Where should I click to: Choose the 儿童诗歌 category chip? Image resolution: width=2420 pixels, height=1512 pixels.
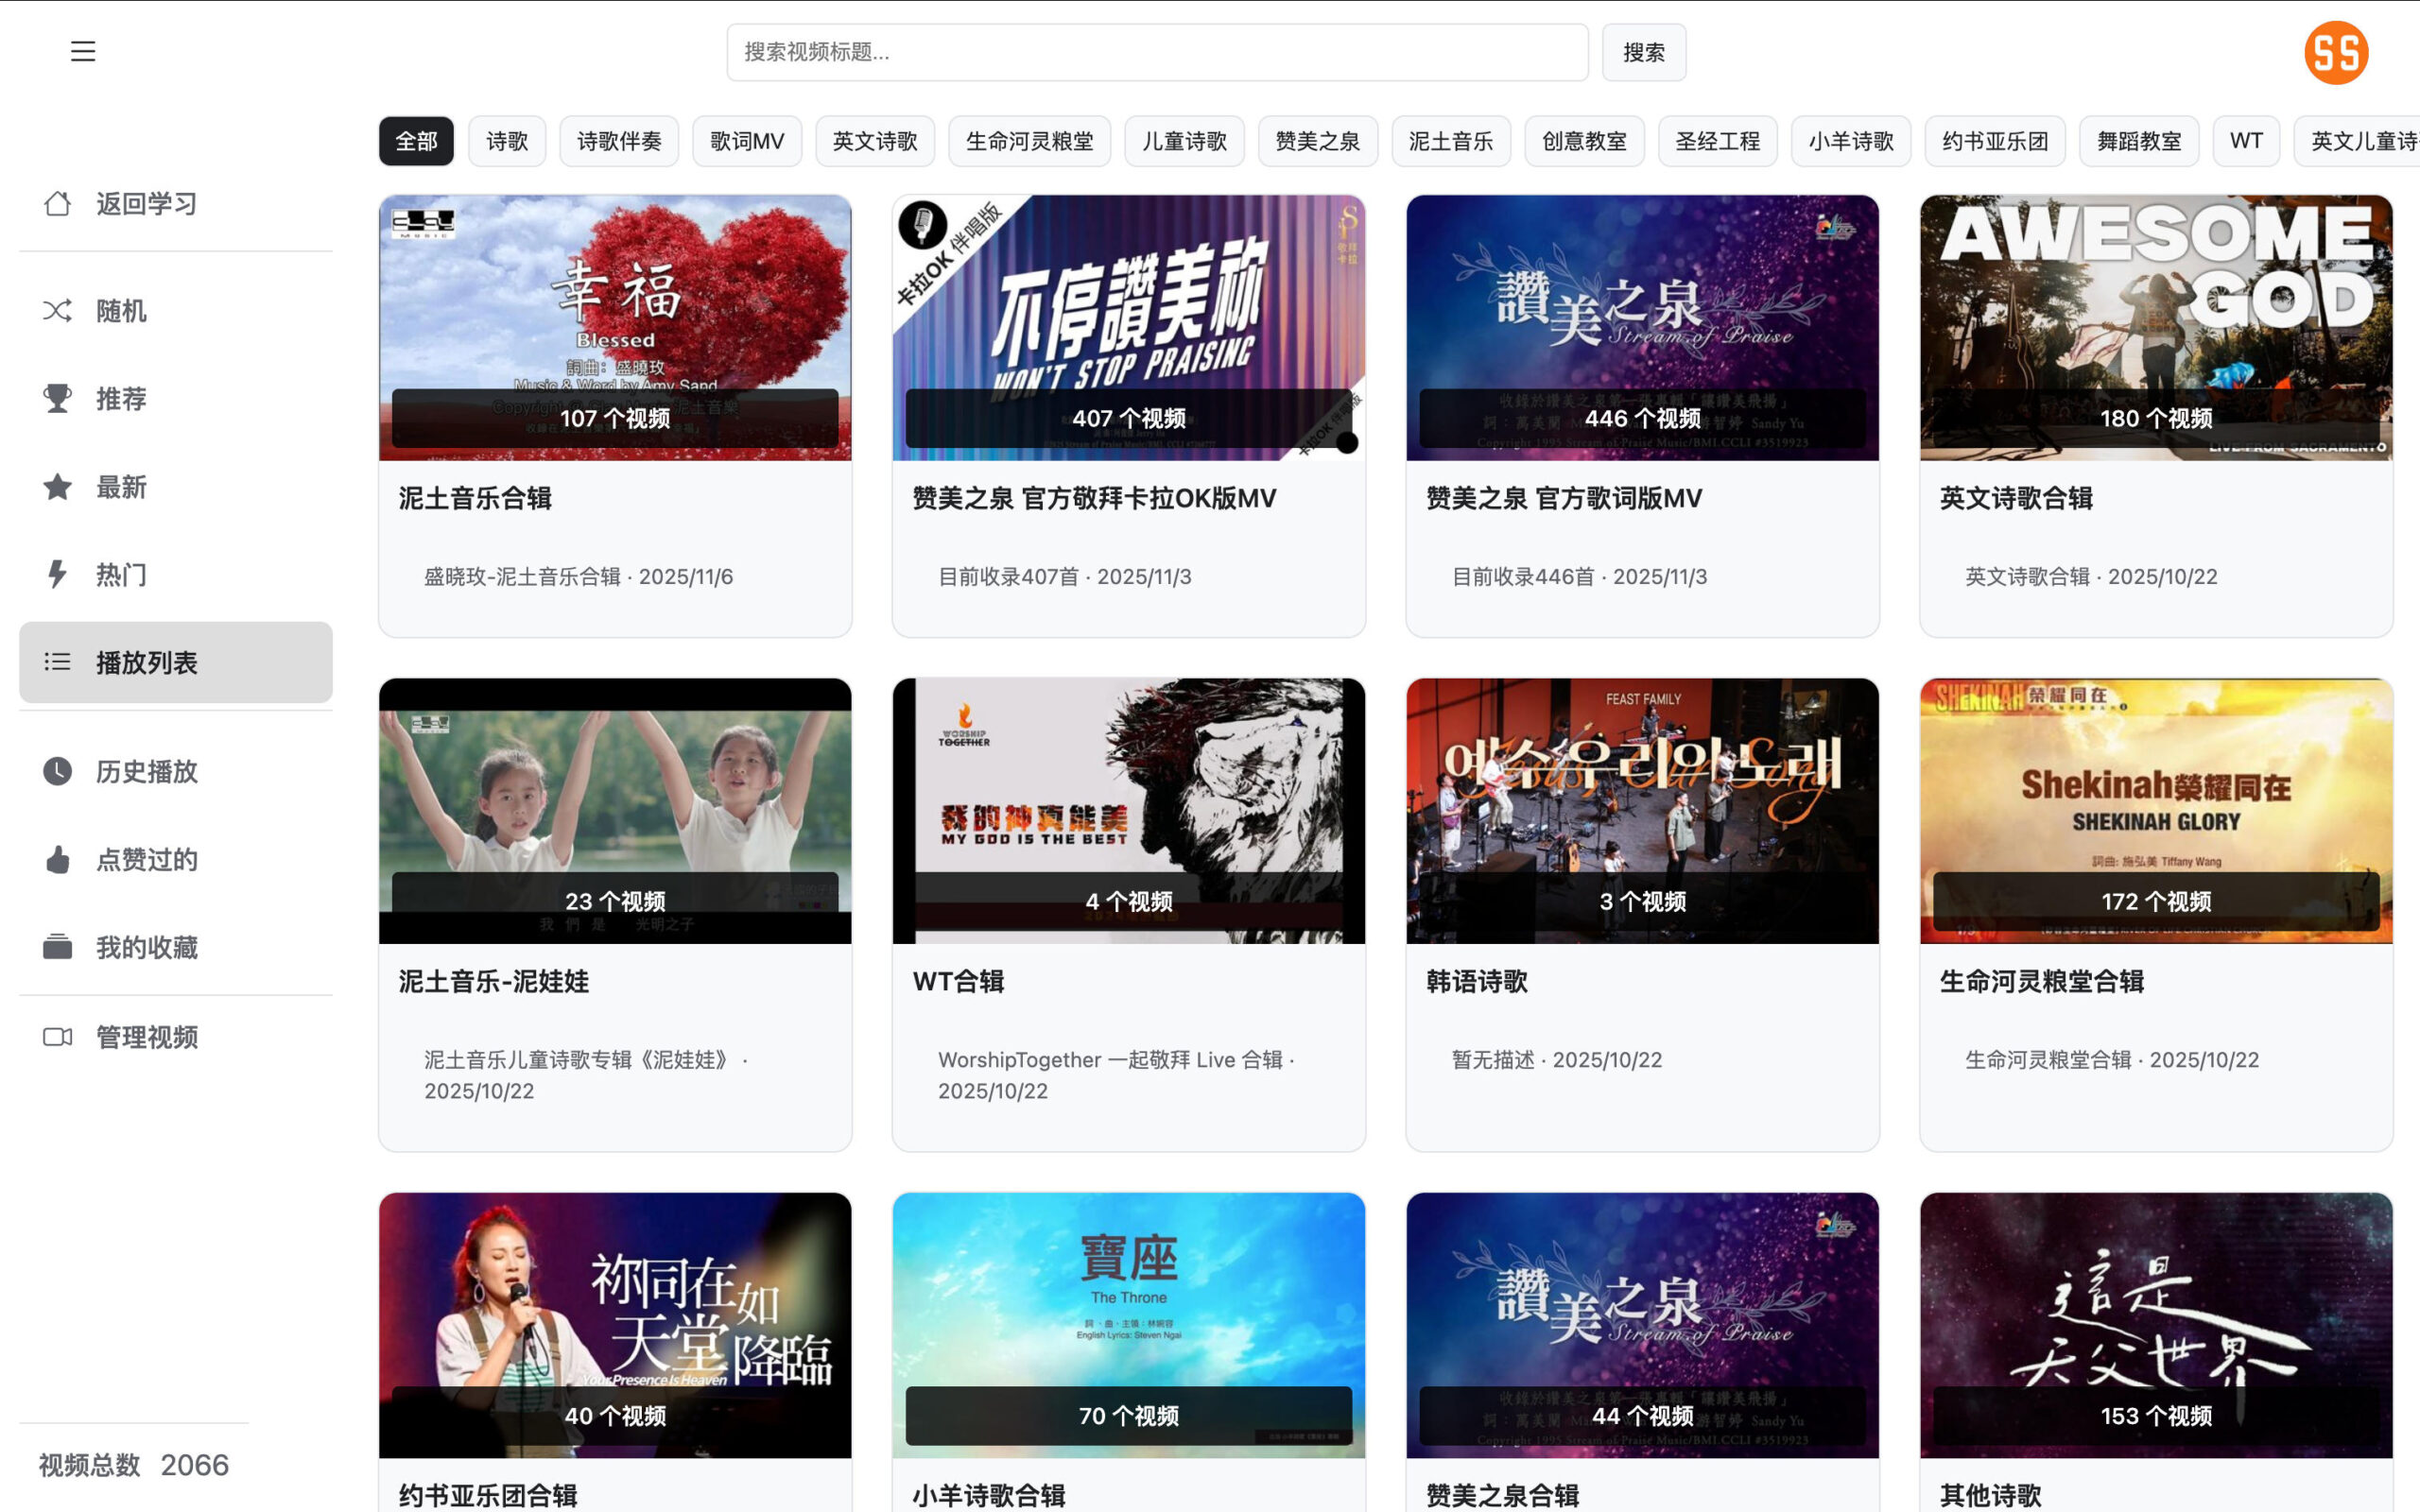(1184, 141)
